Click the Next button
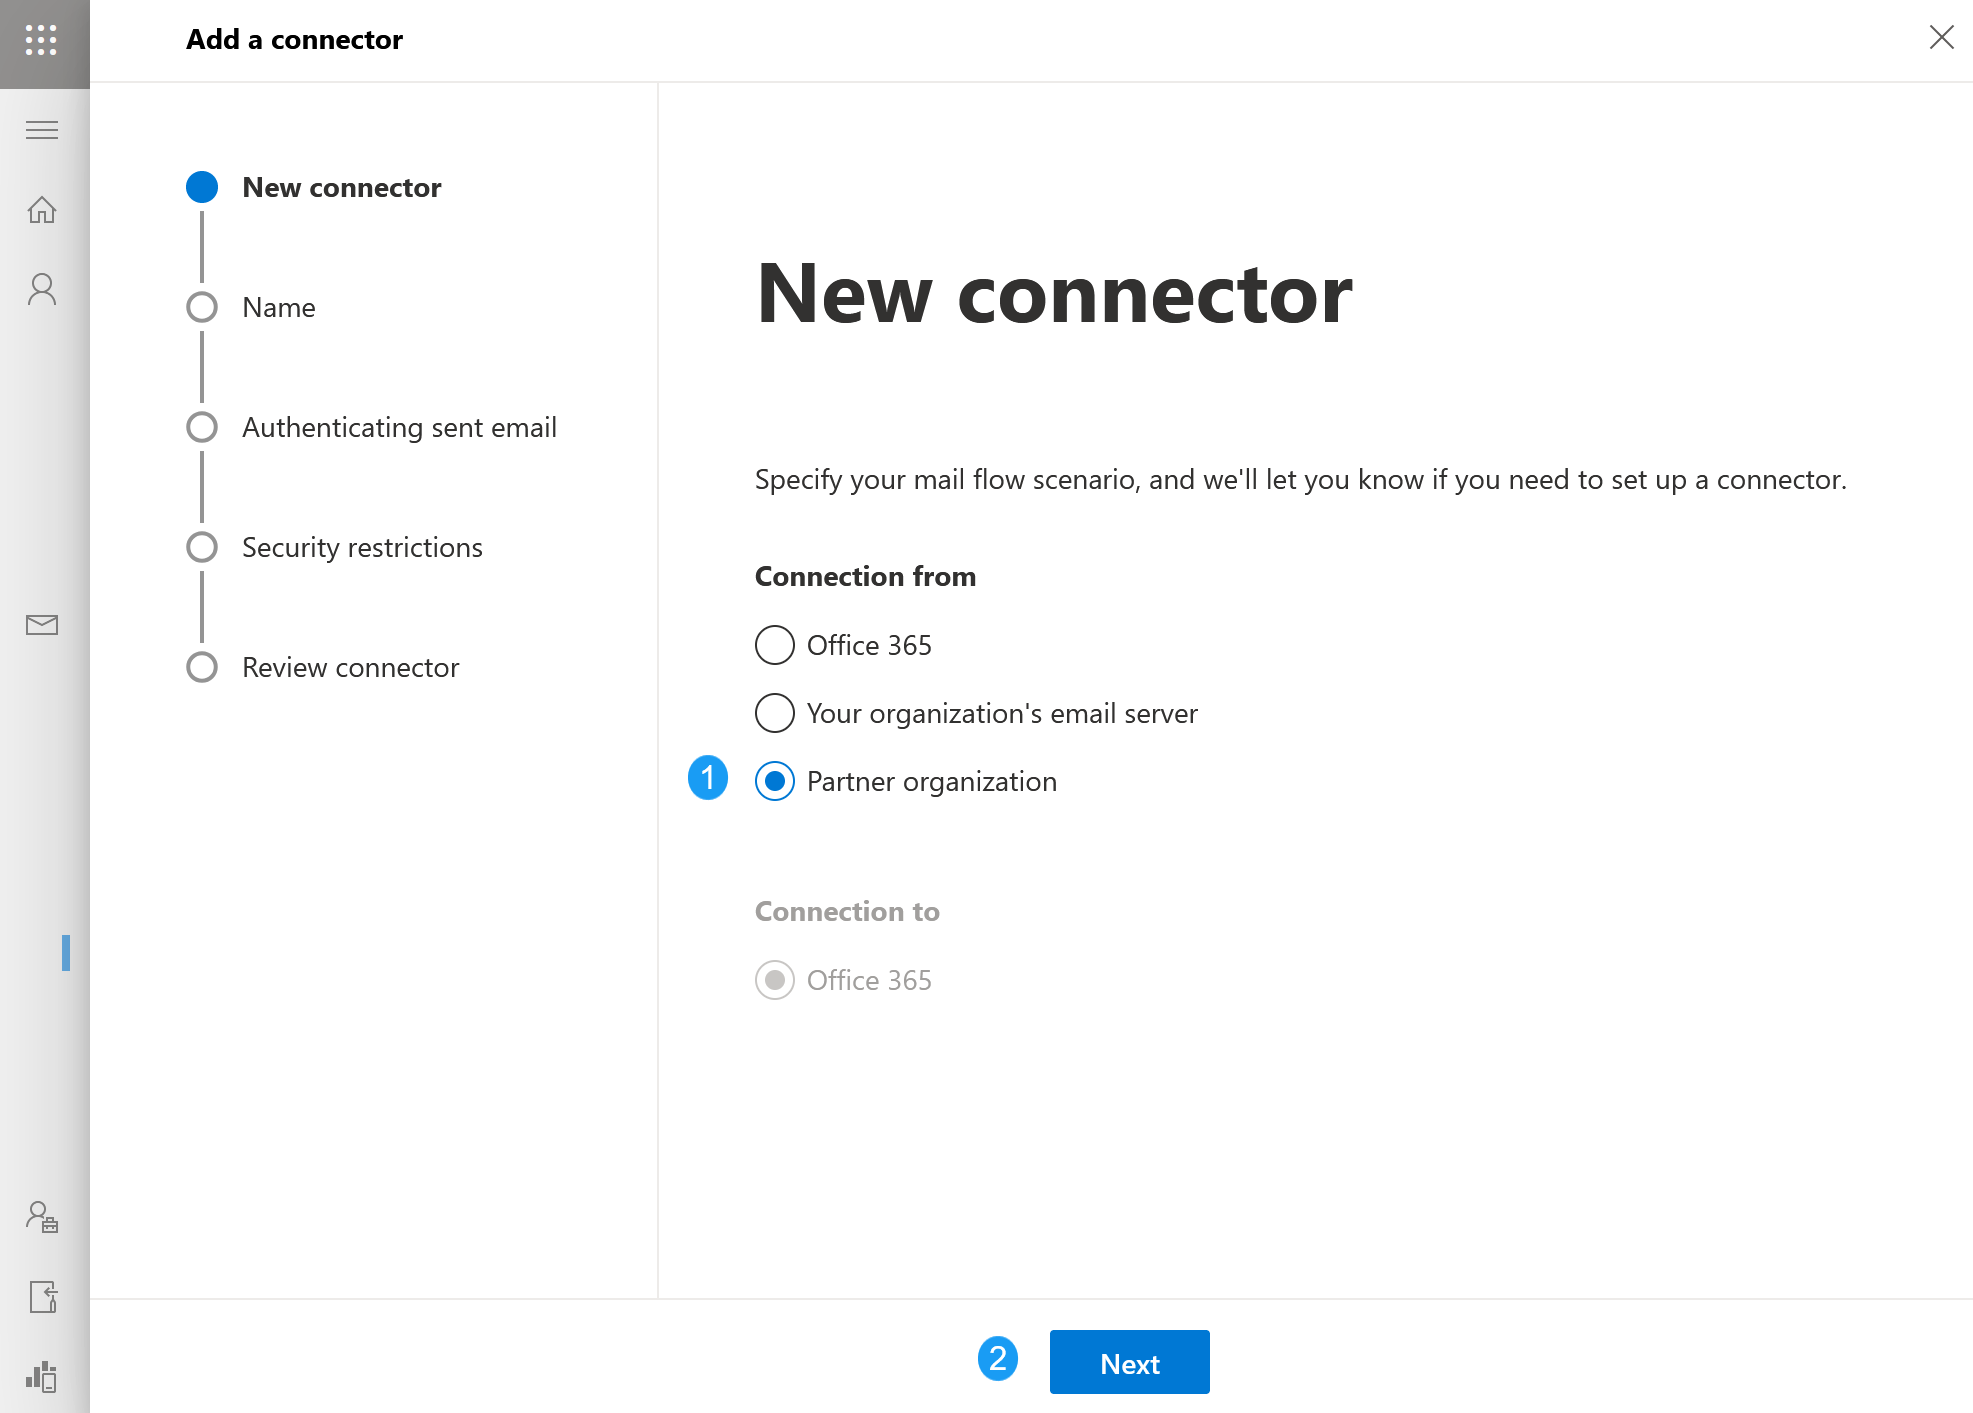 [1129, 1362]
